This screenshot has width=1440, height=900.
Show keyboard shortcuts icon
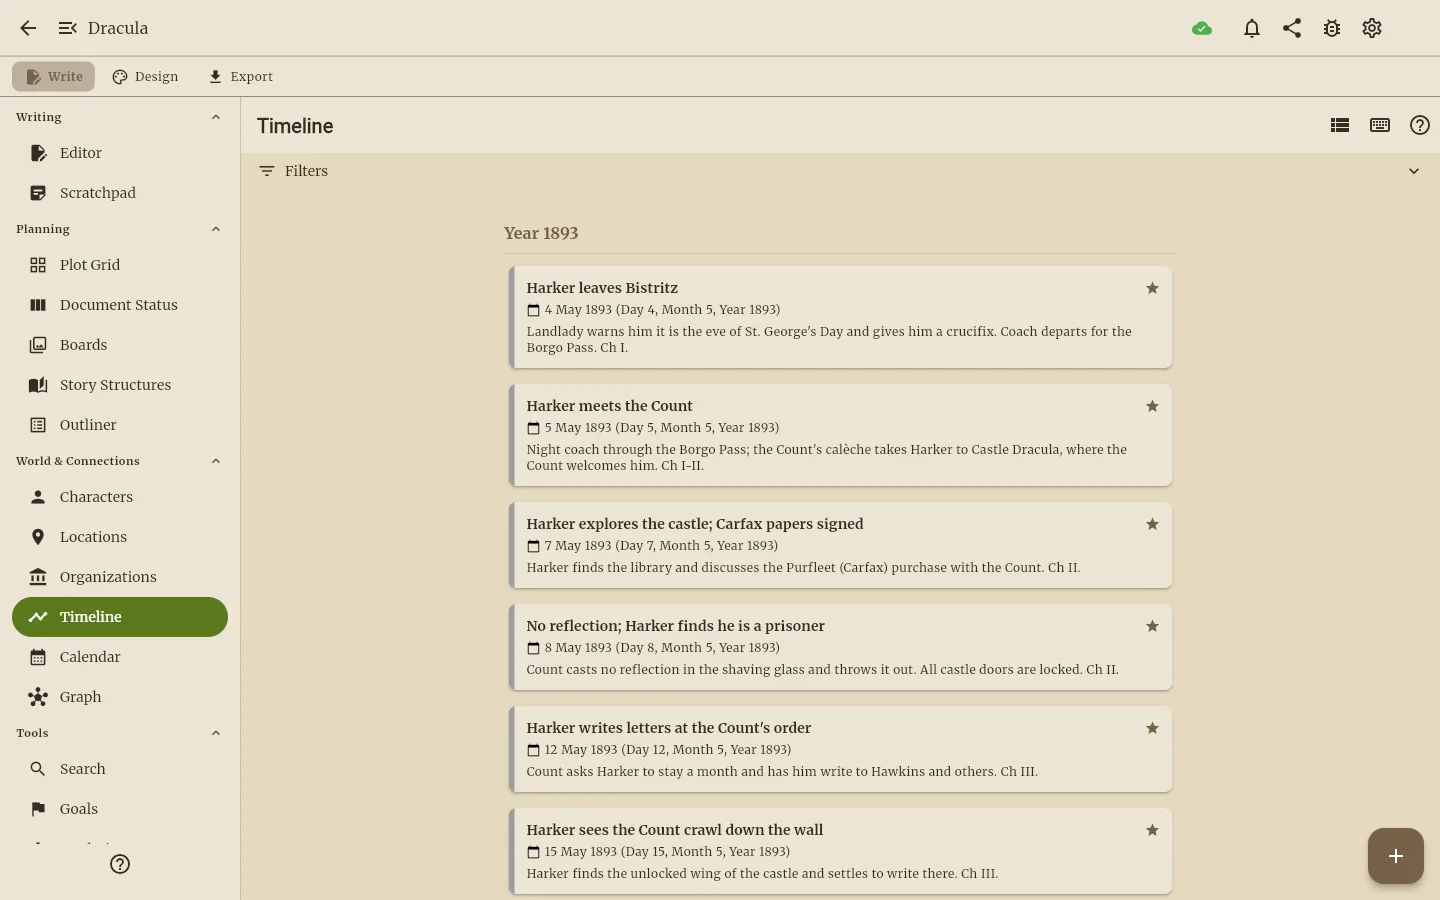pyautogui.click(x=1380, y=125)
